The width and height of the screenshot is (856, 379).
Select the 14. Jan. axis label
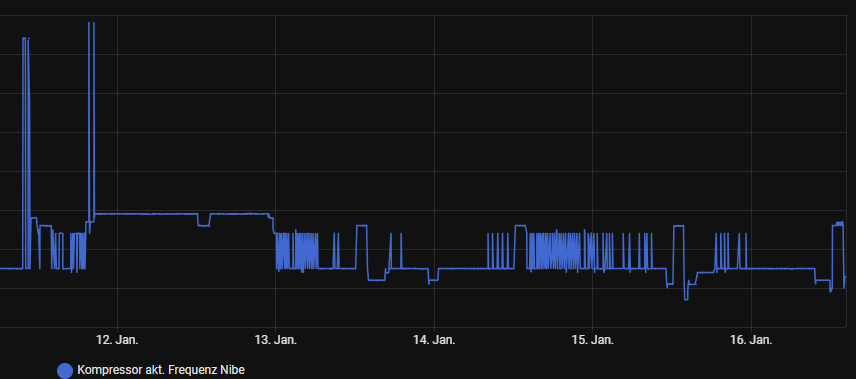point(434,340)
